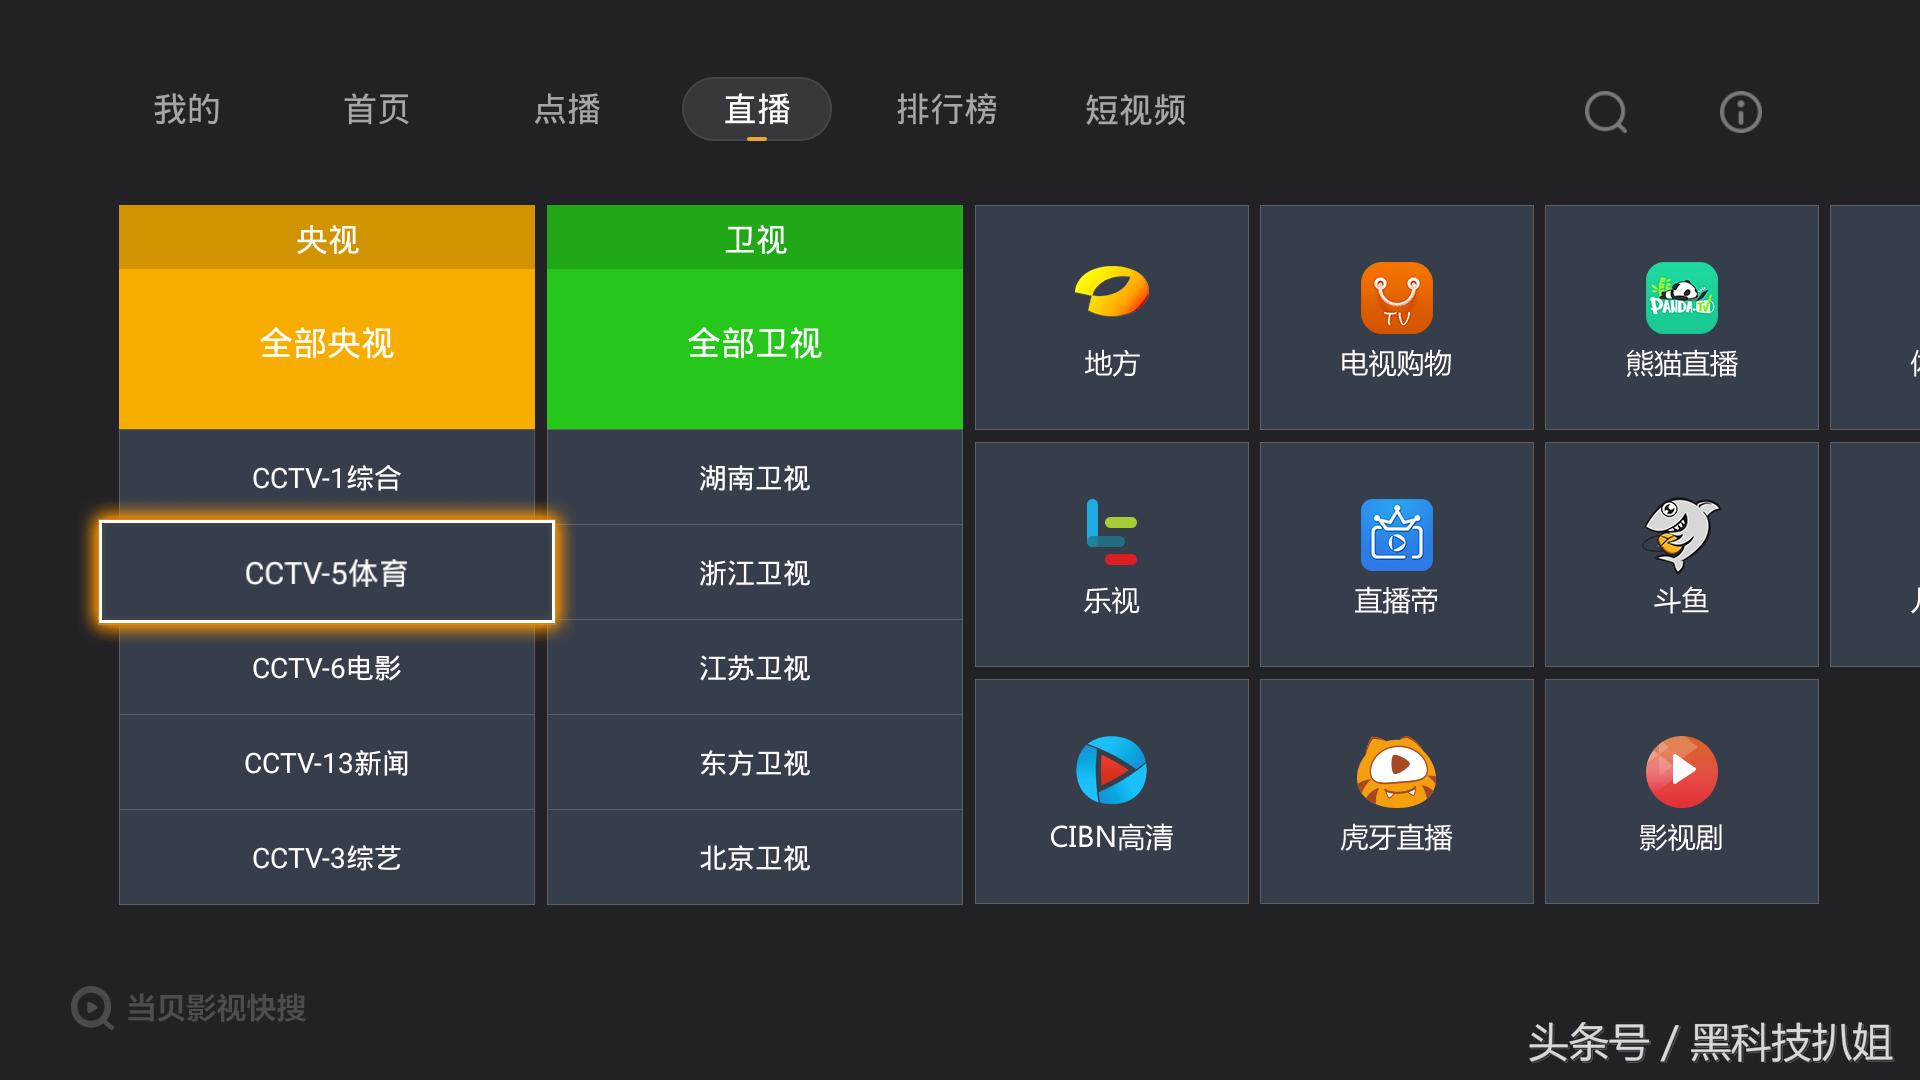1920x1080 pixels.
Task: Switch to the 排行榜 tab
Action: (x=946, y=112)
